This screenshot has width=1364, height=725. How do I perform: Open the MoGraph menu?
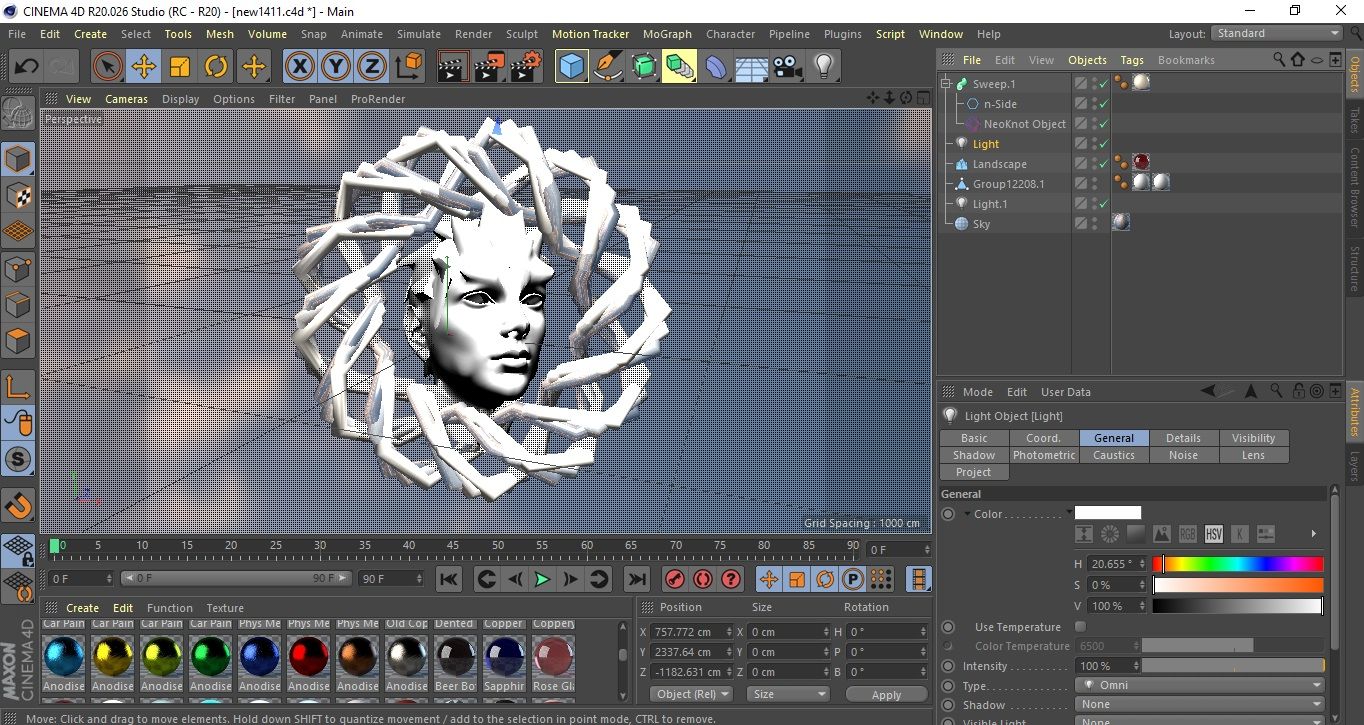667,34
